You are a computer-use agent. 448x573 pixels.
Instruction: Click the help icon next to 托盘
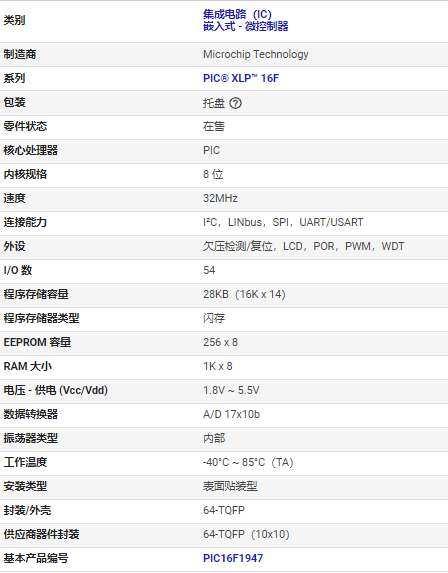235,103
